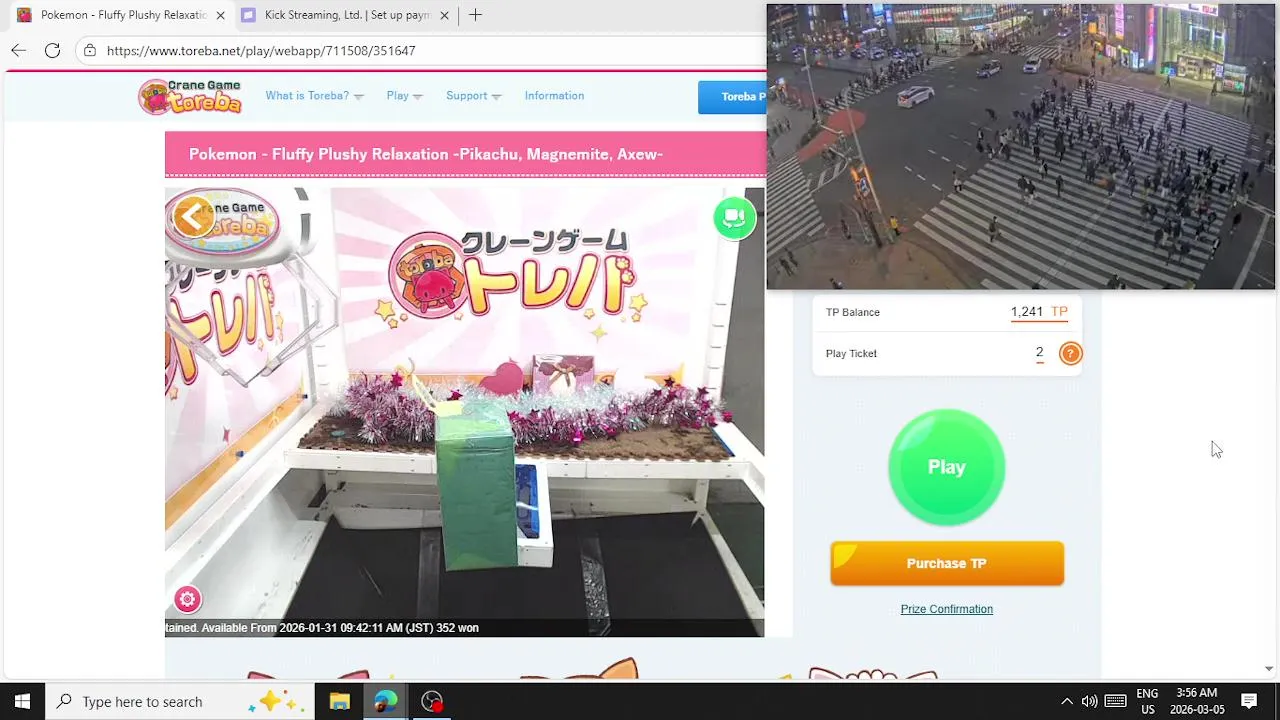Screen dimensions: 1280x720
Task: Open Windows Start menu
Action: tap(22, 701)
